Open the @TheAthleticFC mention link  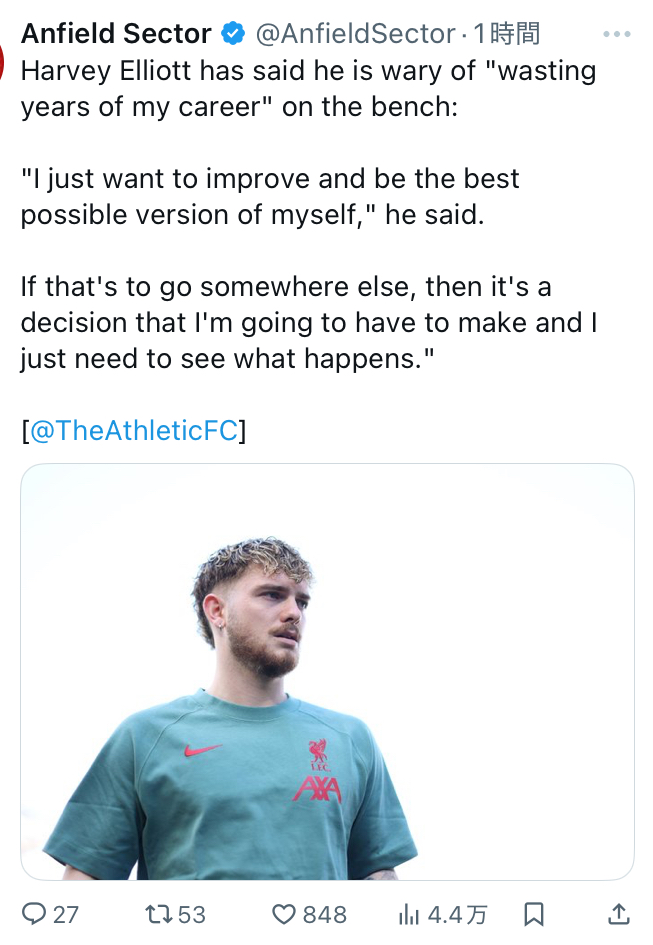tap(134, 430)
